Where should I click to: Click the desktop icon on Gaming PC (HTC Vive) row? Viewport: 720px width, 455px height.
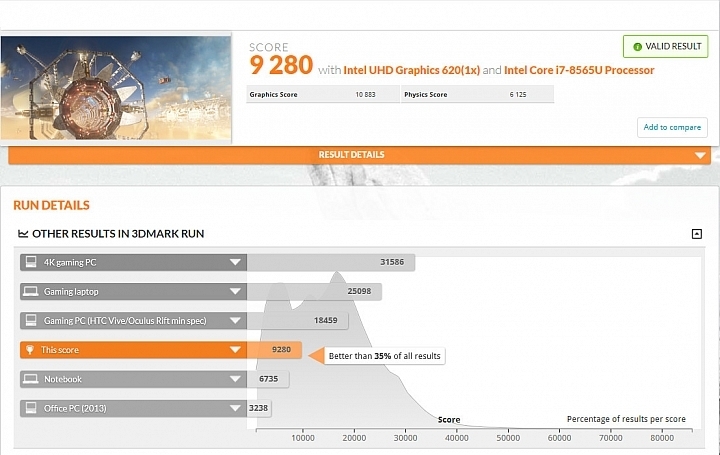coord(31,320)
